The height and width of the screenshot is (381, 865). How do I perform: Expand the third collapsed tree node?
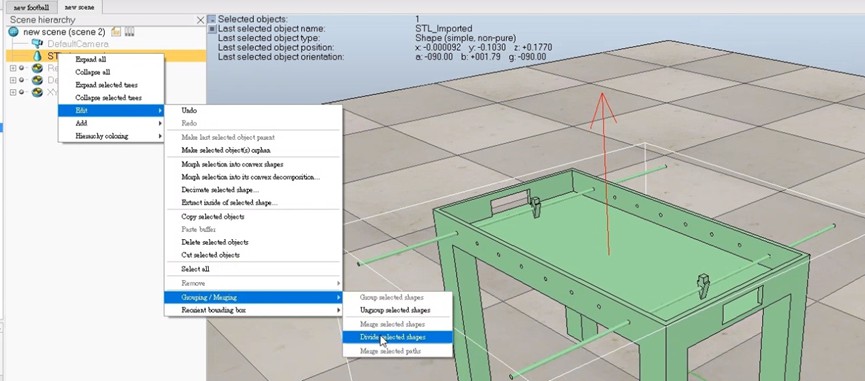pyautogui.click(x=13, y=93)
